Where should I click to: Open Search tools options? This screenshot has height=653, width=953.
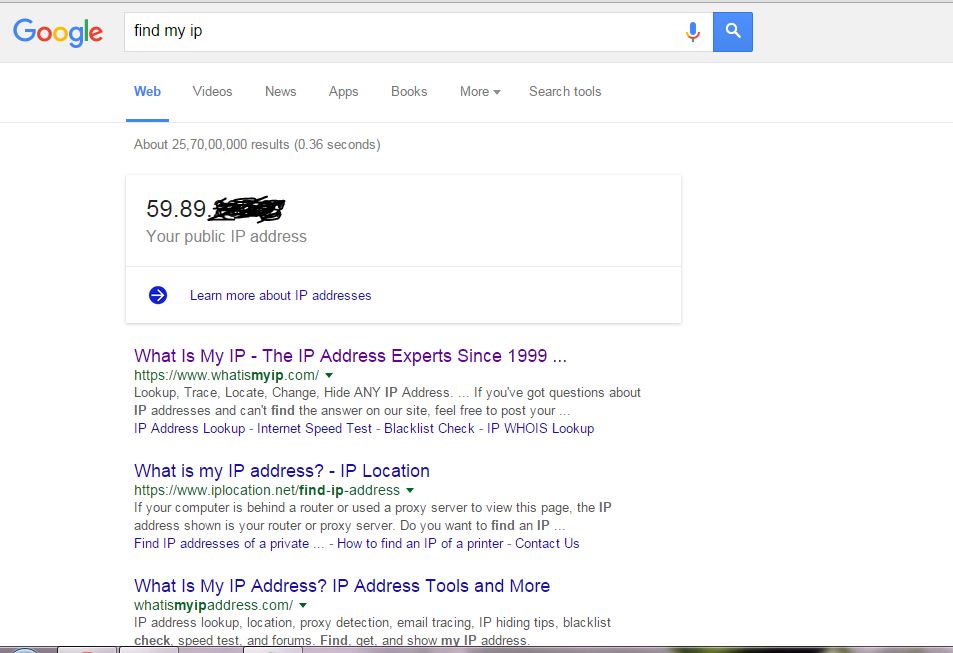pyautogui.click(x=565, y=91)
